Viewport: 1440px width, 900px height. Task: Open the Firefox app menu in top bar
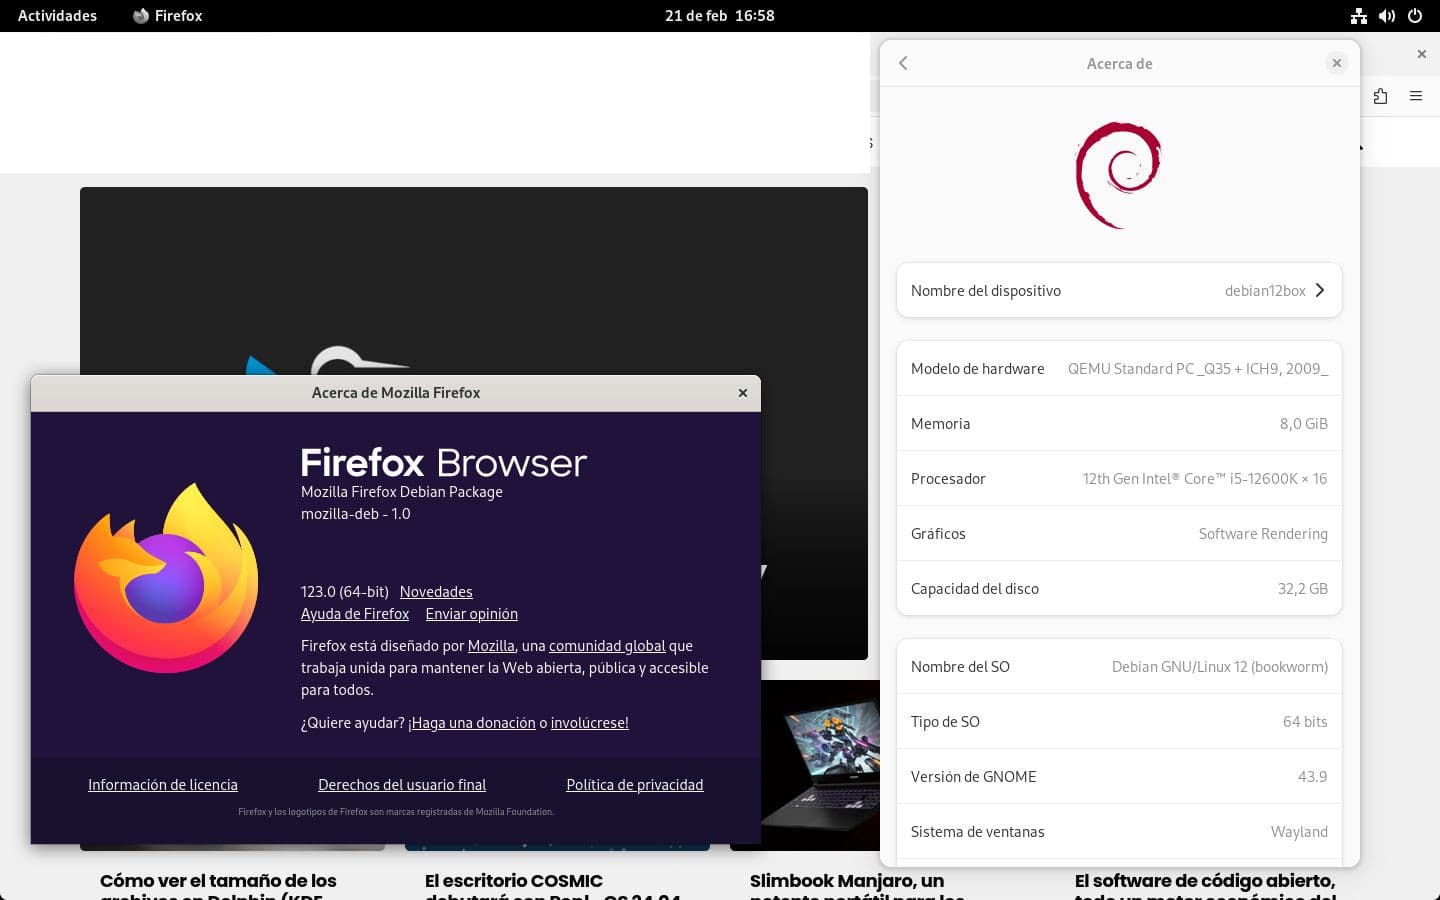pos(167,15)
